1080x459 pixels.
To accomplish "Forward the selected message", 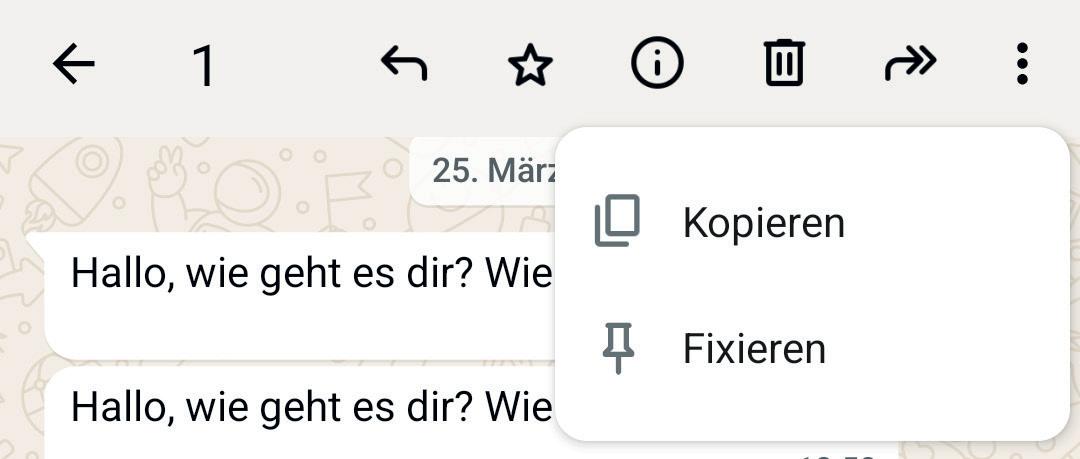I will (910, 65).
